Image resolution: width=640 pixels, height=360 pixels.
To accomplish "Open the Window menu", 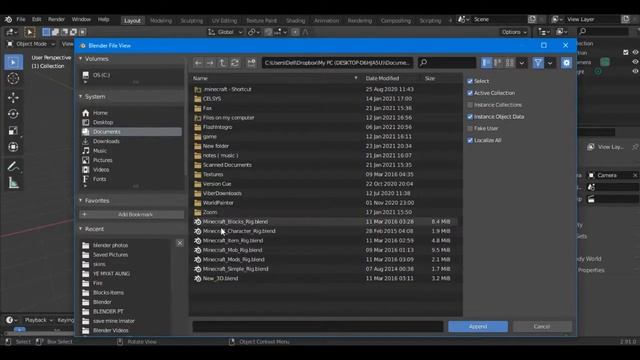I will [81, 19].
